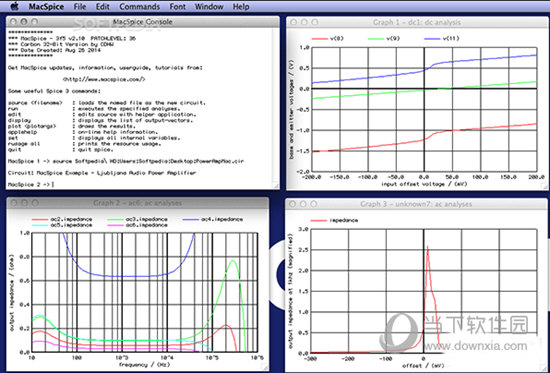Image resolution: width=550 pixels, height=373 pixels.
Task: Minimize the Graph 1 window
Action: (x=304, y=22)
